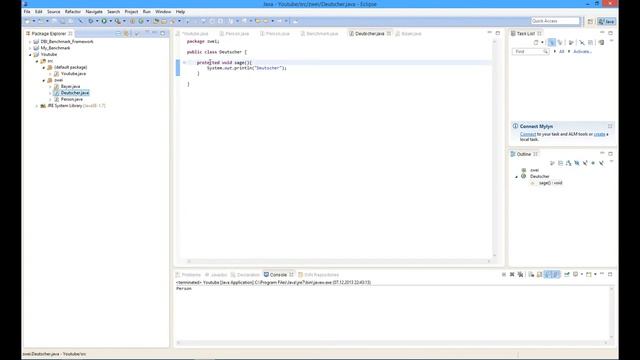Click New Task icon in Task List
Image resolution: width=640 pixels, height=360 pixels.
coord(536,42)
